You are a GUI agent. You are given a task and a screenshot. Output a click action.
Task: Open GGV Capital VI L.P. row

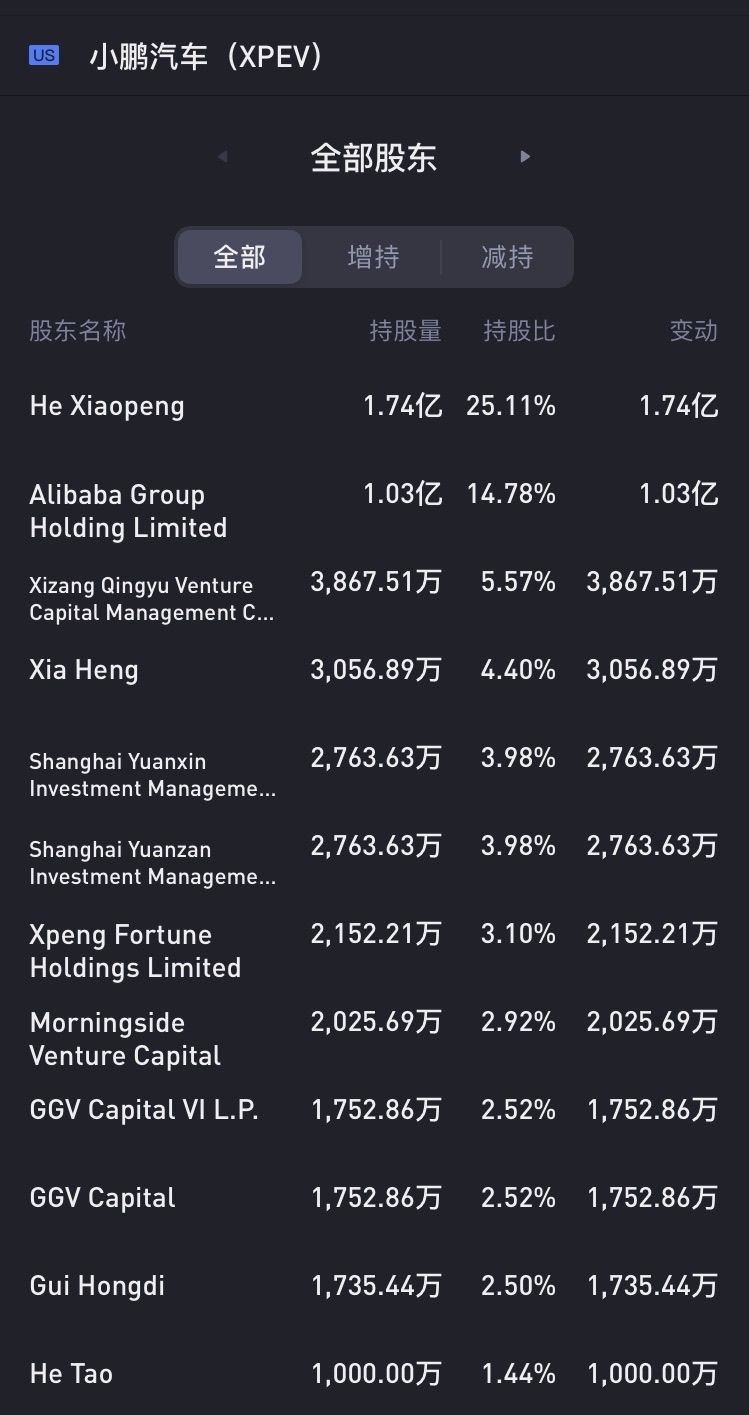pos(144,1110)
